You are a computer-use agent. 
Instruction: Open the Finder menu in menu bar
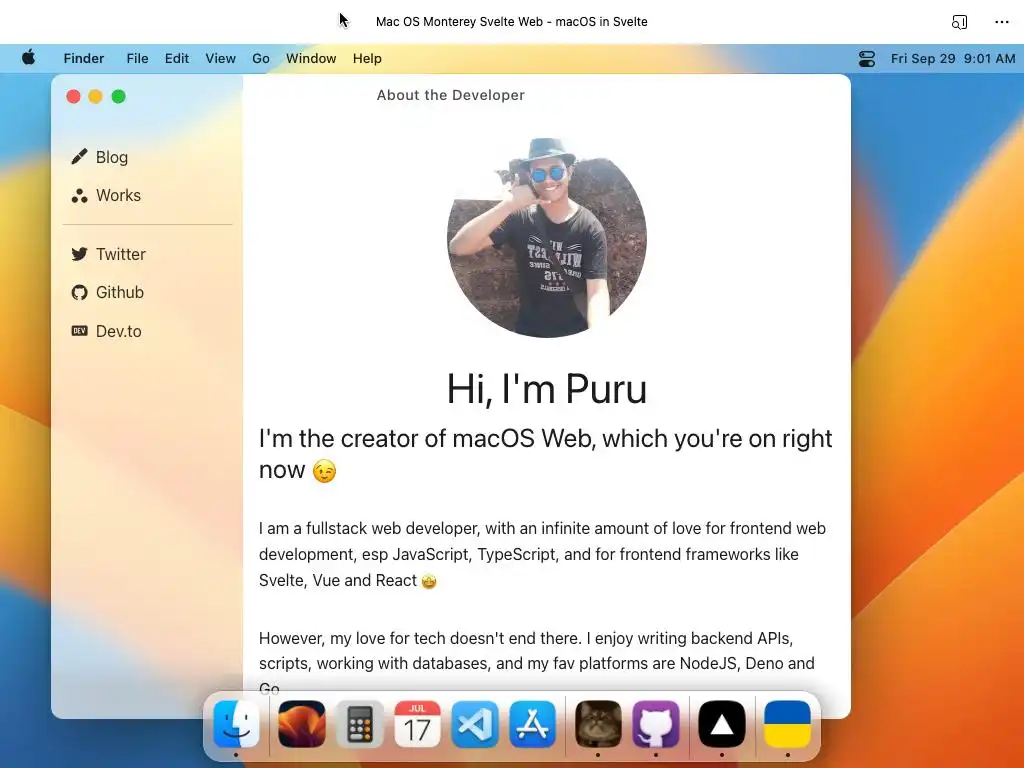click(x=84, y=58)
